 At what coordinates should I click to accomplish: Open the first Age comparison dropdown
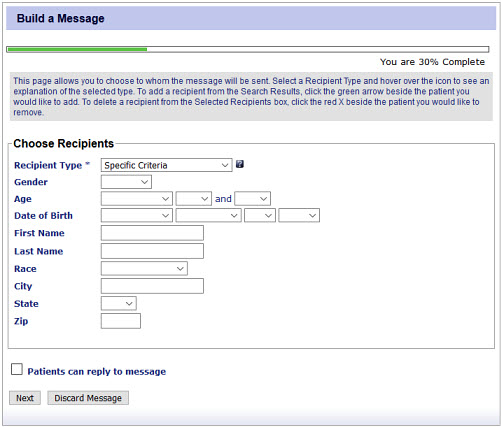pos(137,199)
